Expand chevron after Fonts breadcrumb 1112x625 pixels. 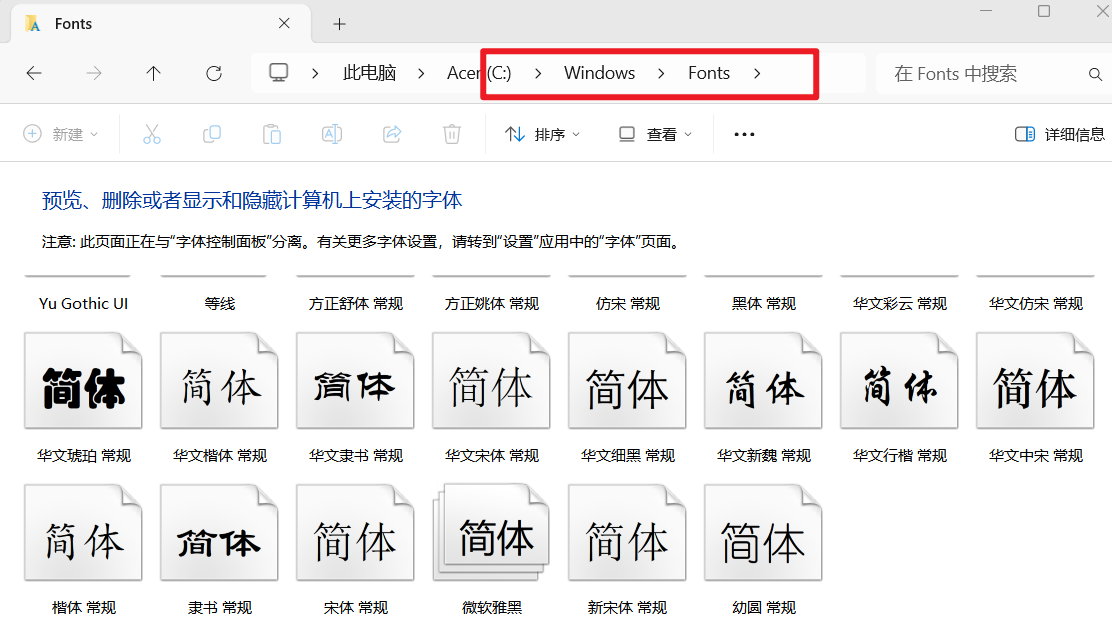click(757, 73)
